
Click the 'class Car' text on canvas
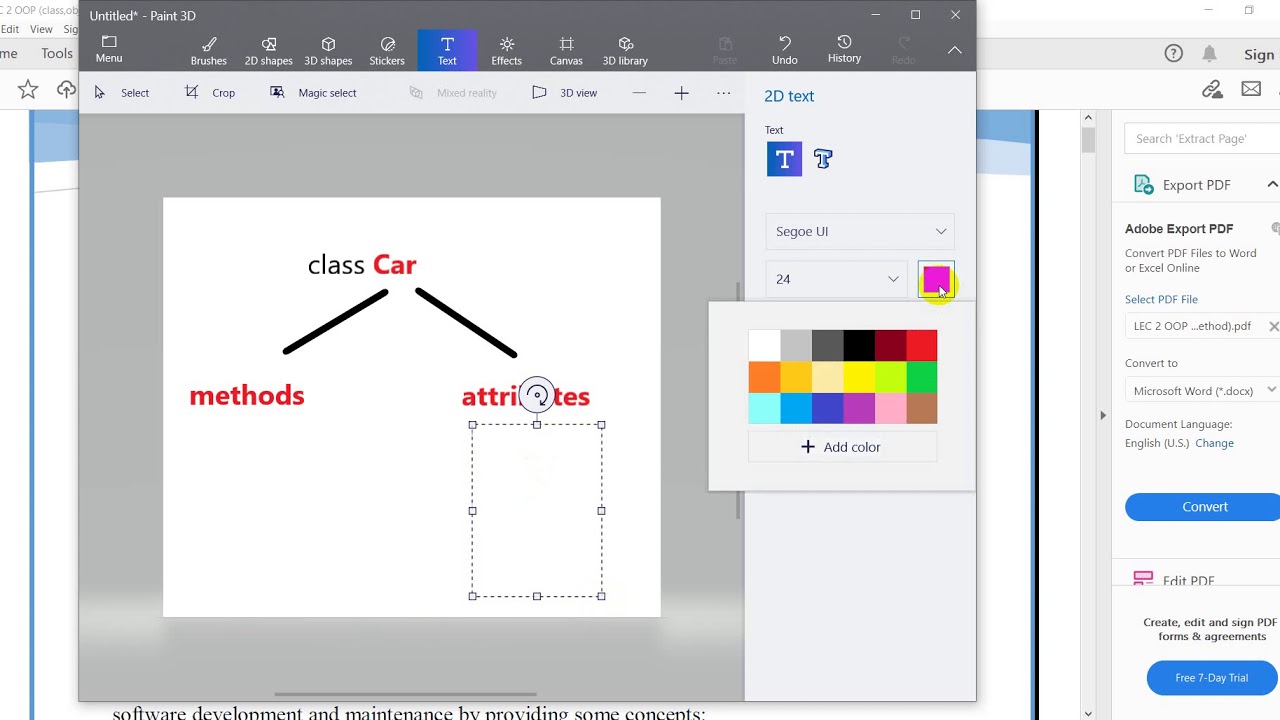click(362, 265)
